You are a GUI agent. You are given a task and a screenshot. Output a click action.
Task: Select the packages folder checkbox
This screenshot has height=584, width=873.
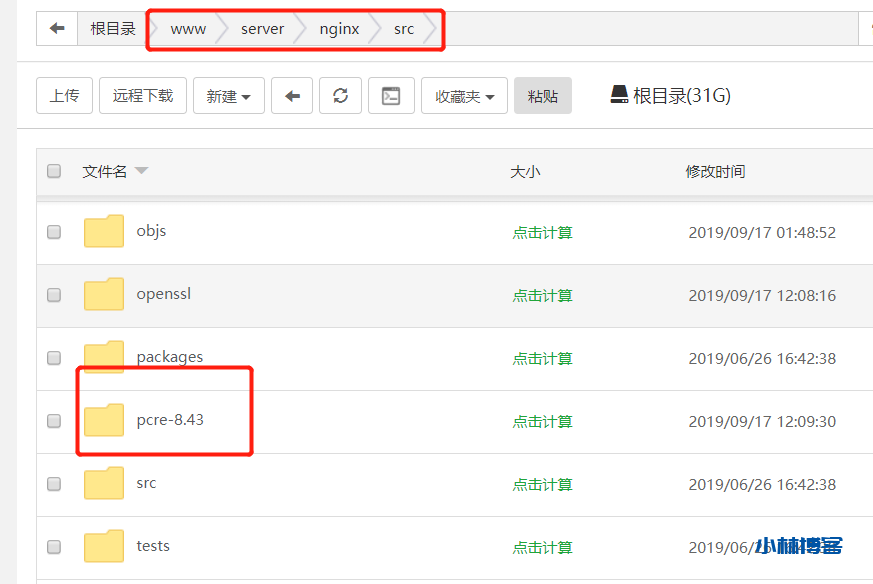coord(54,358)
